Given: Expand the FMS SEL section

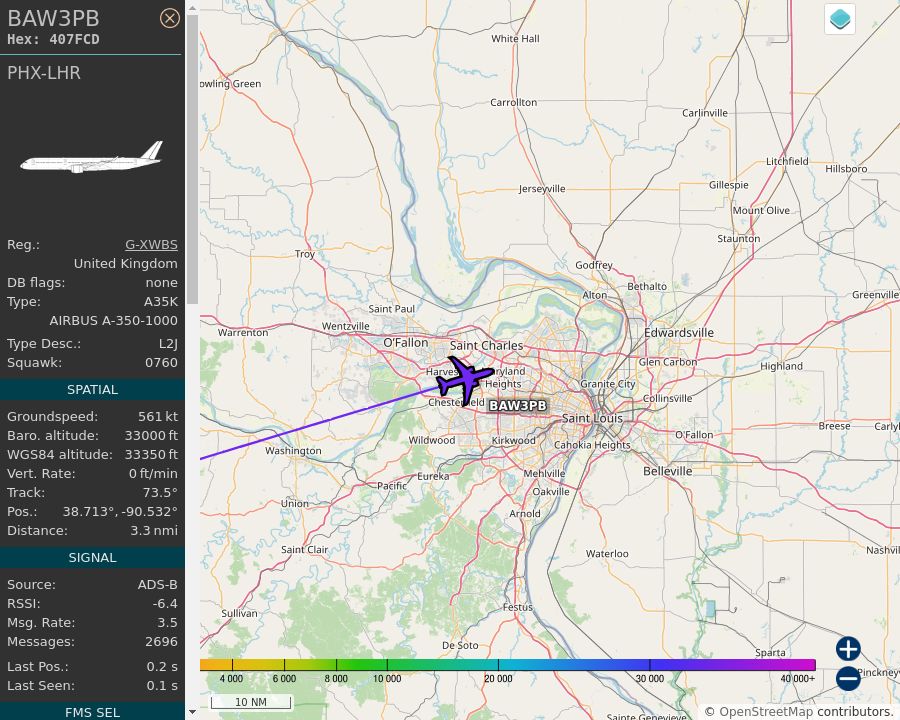Looking at the screenshot, I should click(92, 712).
